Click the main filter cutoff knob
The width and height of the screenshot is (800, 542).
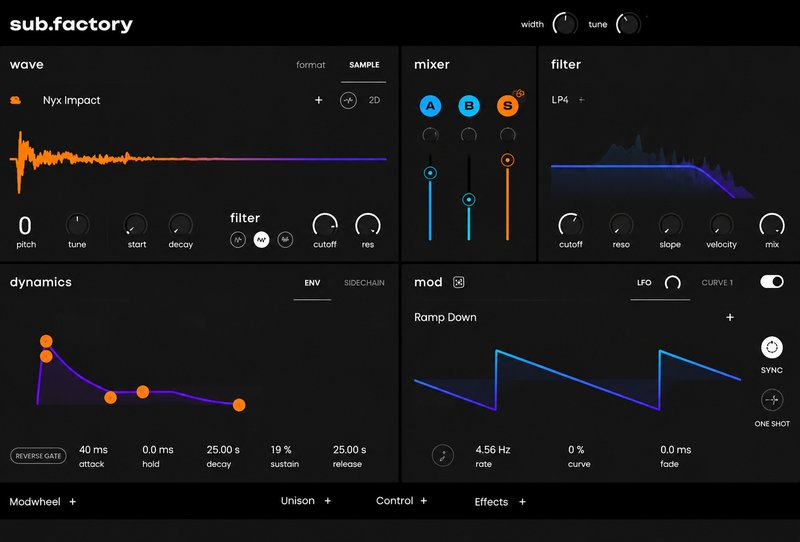coord(570,225)
